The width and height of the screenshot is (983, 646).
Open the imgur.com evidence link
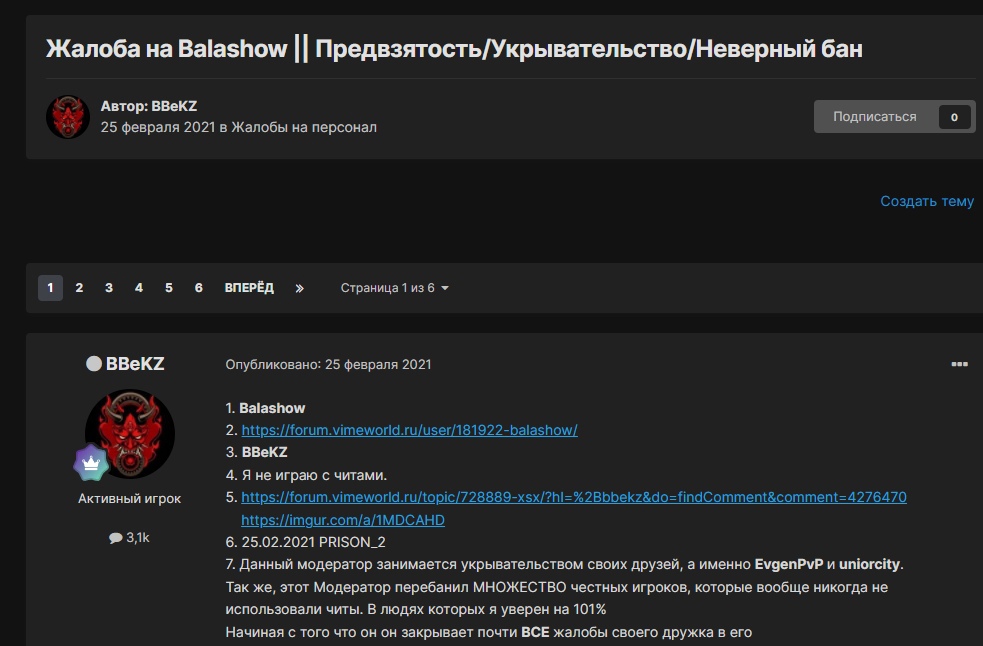pos(343,520)
